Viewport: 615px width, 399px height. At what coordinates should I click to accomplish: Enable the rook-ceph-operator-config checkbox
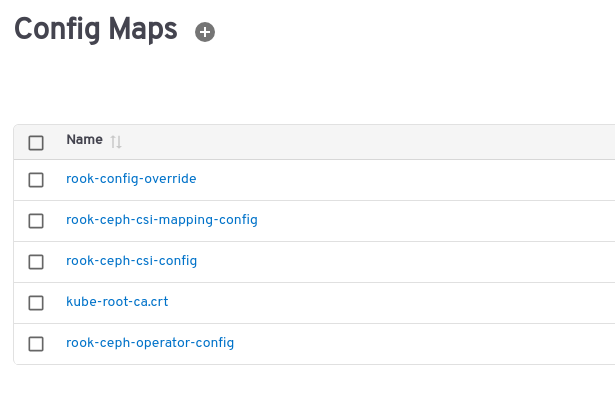pyautogui.click(x=36, y=344)
